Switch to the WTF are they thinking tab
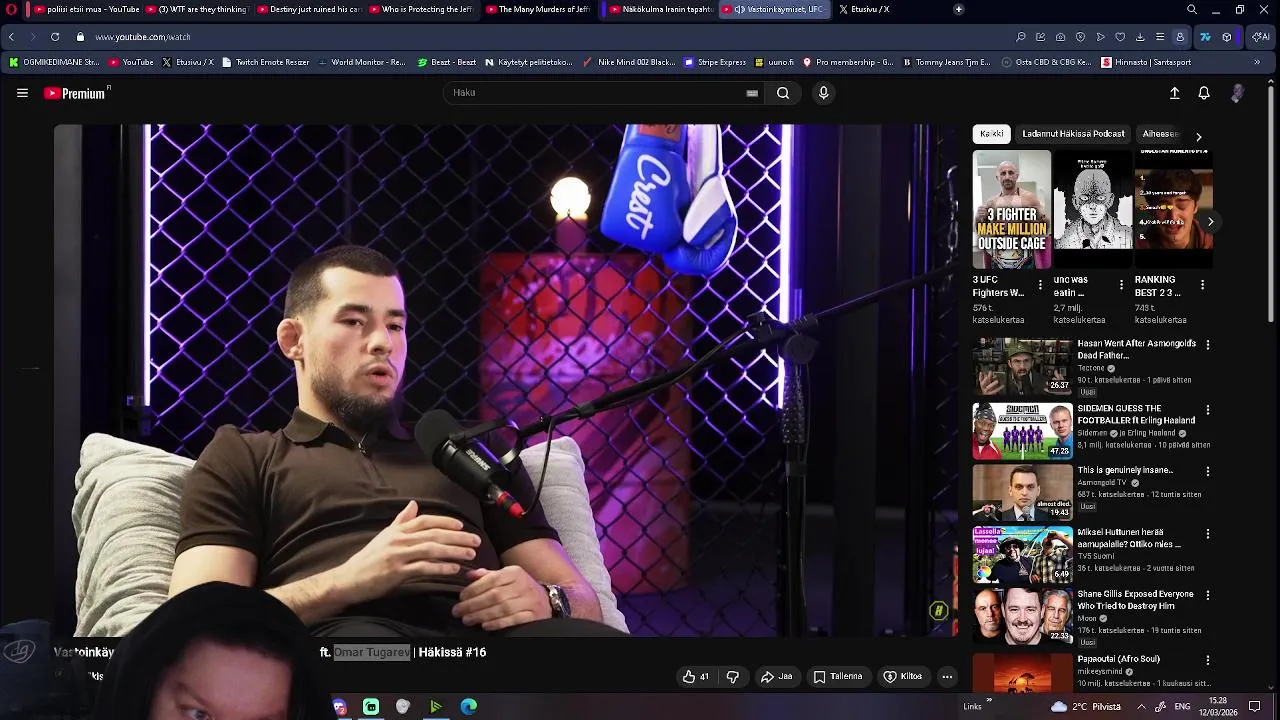1280x720 pixels. [x=197, y=9]
